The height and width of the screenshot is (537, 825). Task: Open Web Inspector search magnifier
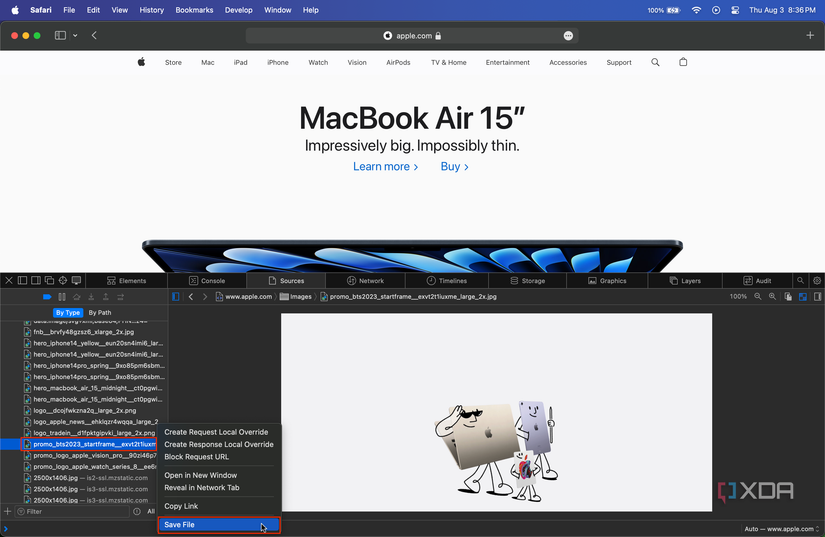[x=800, y=280]
